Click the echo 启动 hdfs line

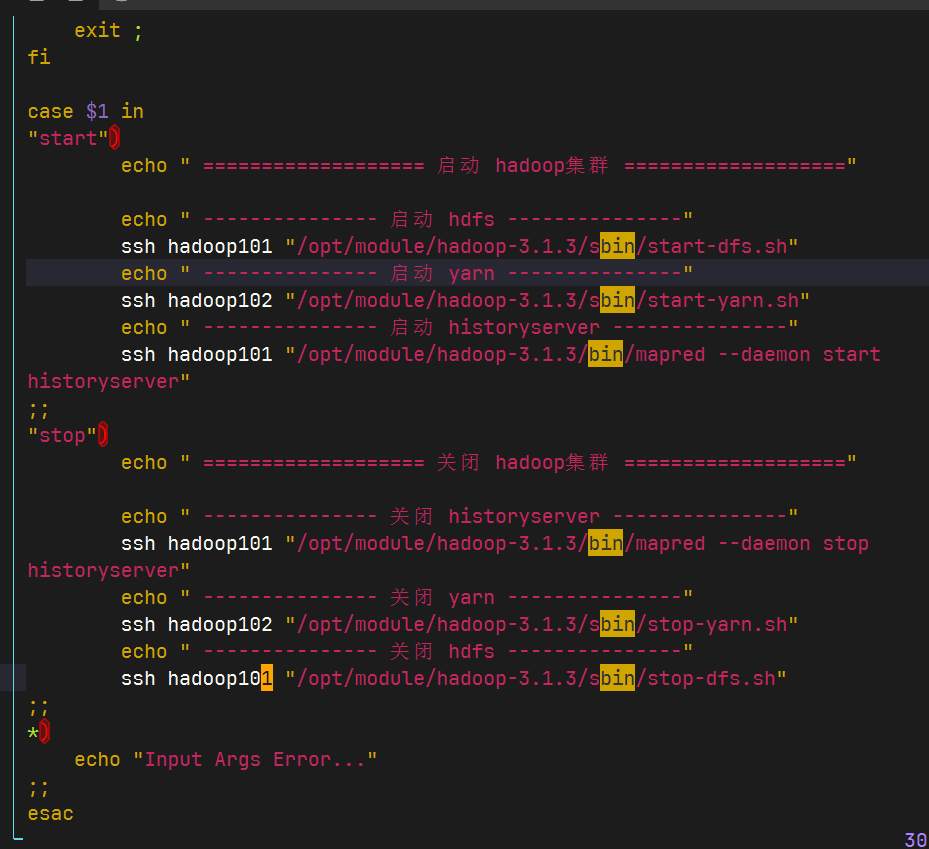coord(407,219)
